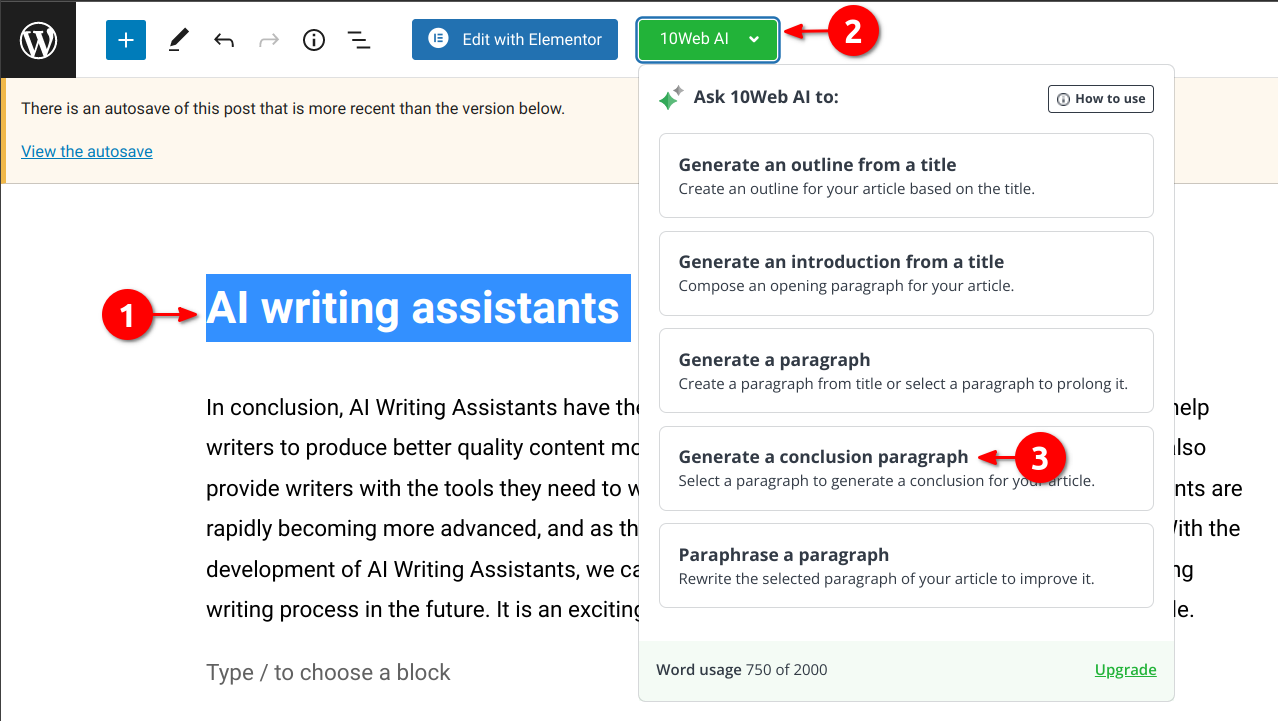1278x721 pixels.
Task: Click the View the autosave link
Action: tap(87, 152)
